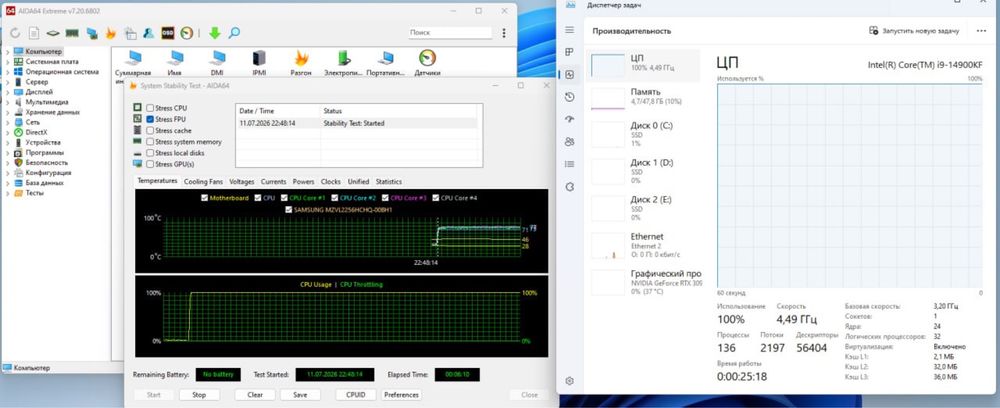Open Services icon in Task Manager sidebar
Screen dimensions: 1000x408
tap(570, 187)
